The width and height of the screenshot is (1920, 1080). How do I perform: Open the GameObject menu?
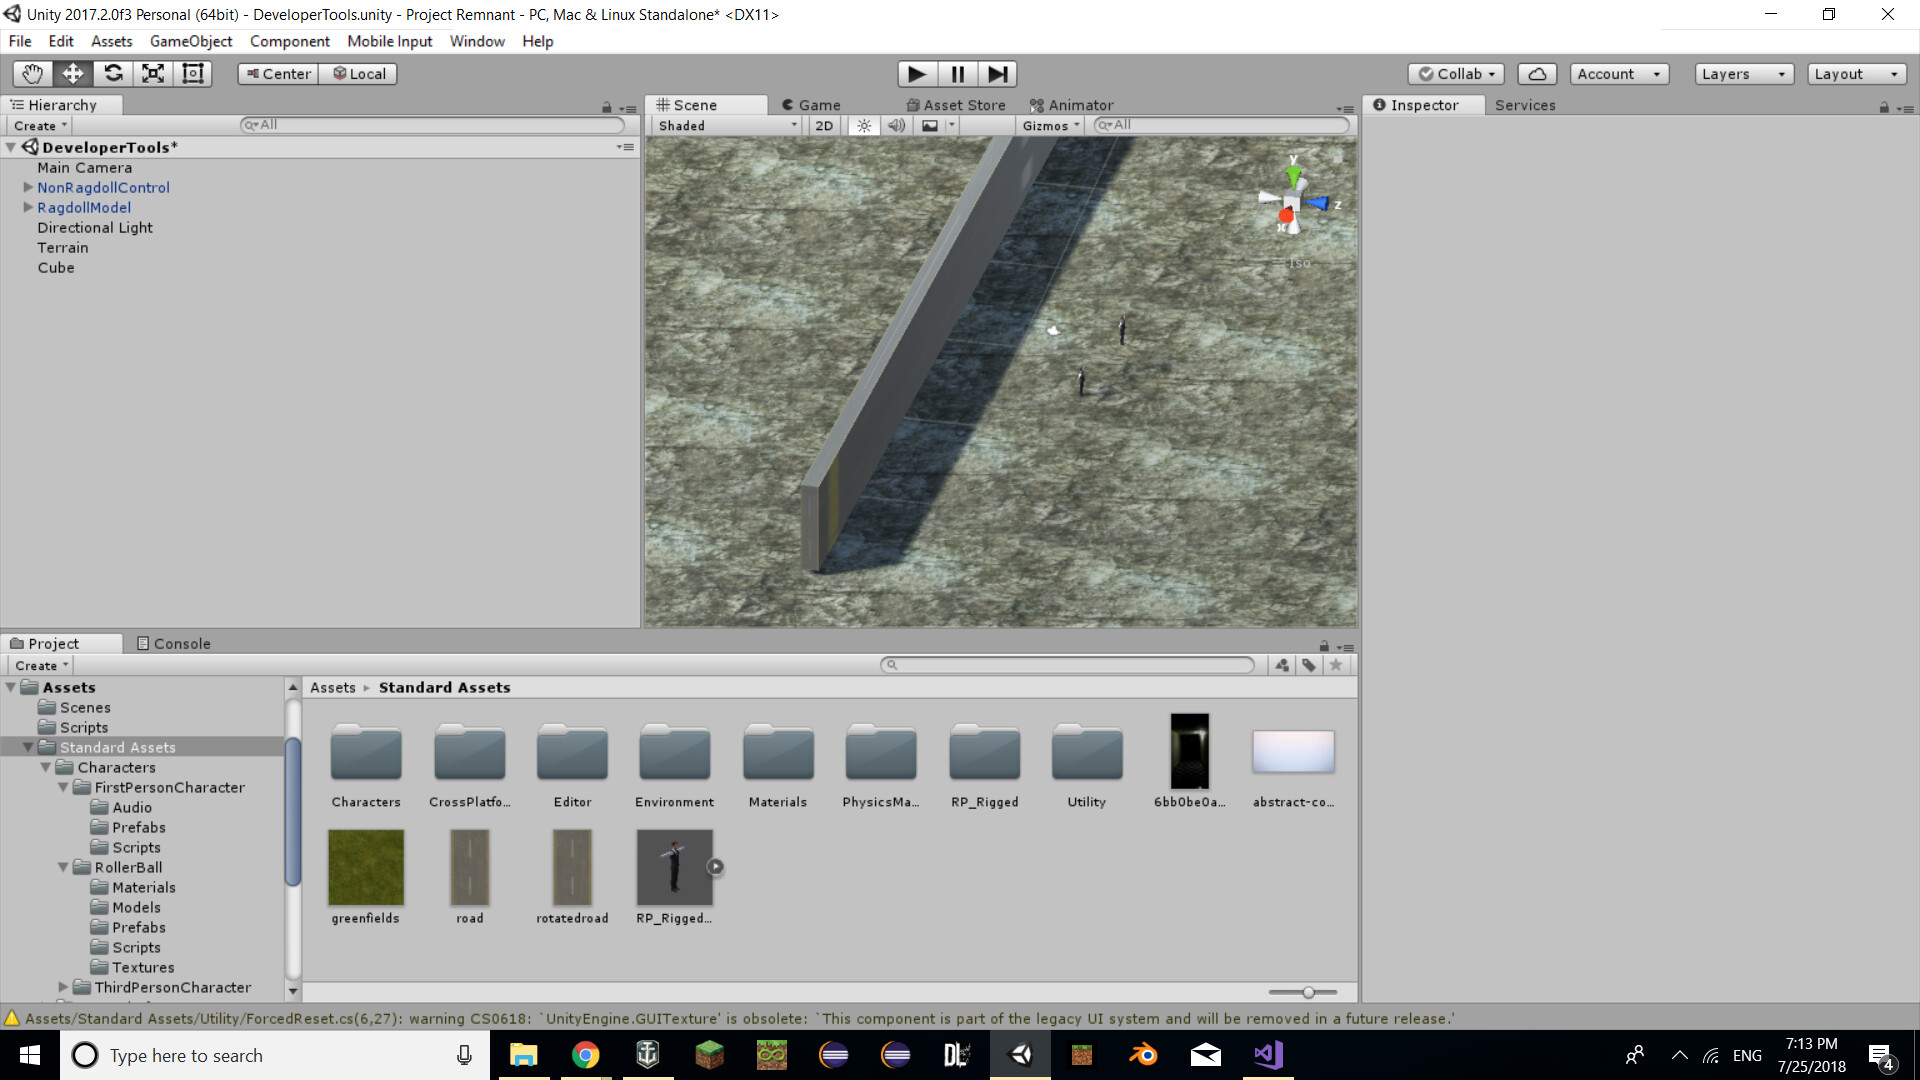tap(191, 41)
